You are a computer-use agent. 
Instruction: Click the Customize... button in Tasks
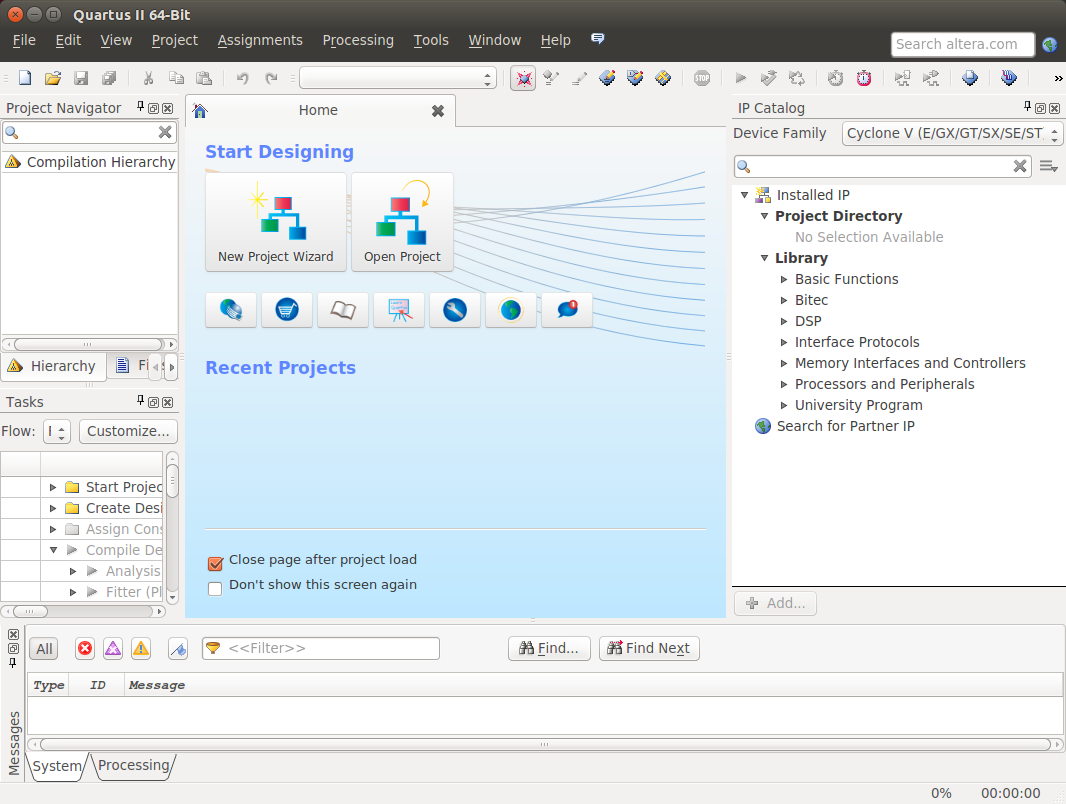128,431
